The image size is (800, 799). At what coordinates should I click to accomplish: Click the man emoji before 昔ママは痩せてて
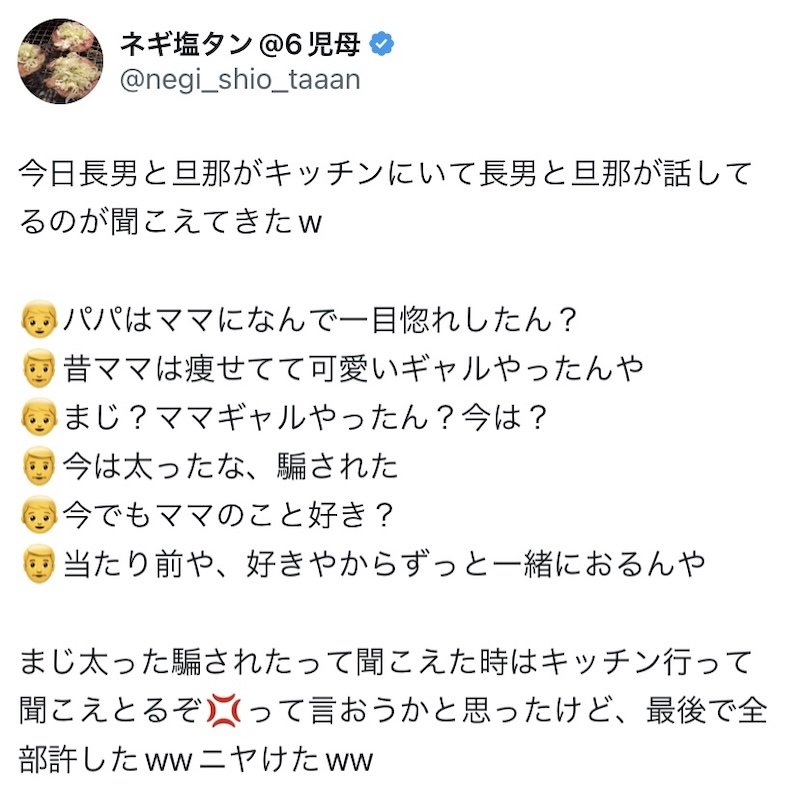(x=39, y=369)
